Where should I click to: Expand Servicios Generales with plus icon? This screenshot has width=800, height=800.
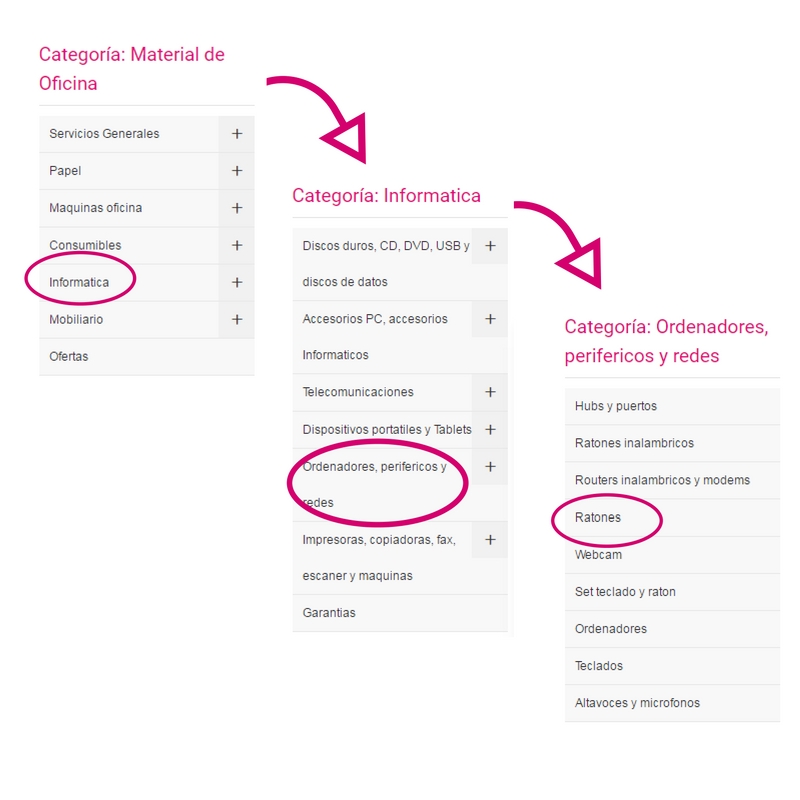(x=237, y=134)
